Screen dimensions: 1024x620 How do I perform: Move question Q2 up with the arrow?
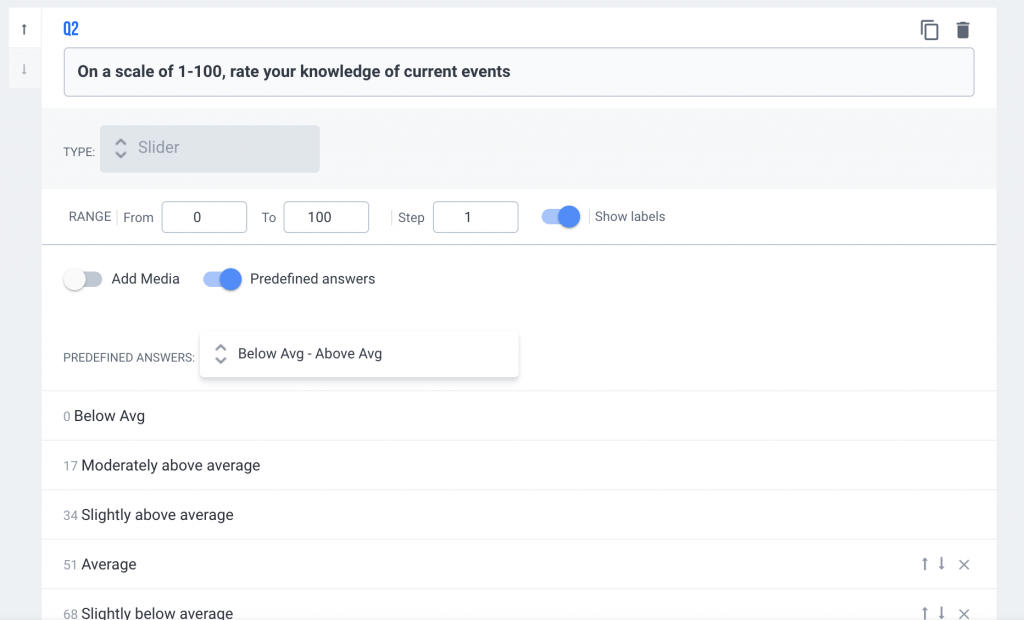point(24,30)
